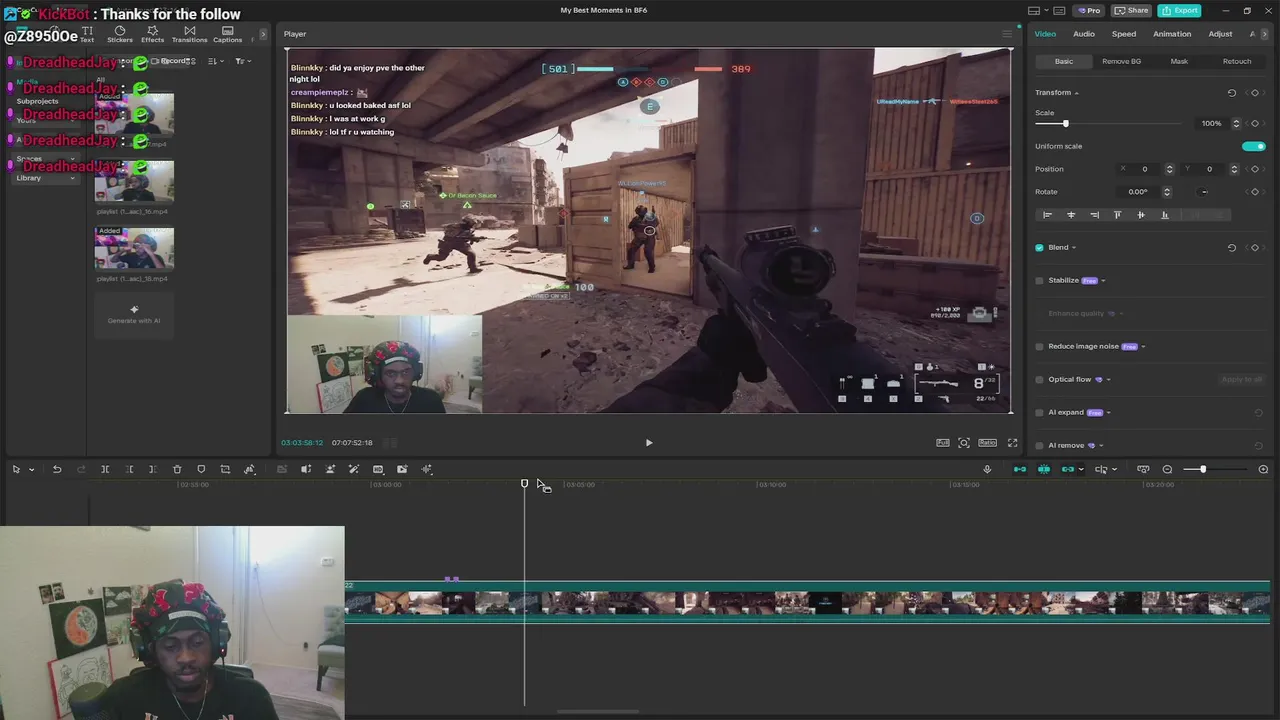Open the Remove BG sub-tab
The height and width of the screenshot is (720, 1280).
pyautogui.click(x=1121, y=61)
